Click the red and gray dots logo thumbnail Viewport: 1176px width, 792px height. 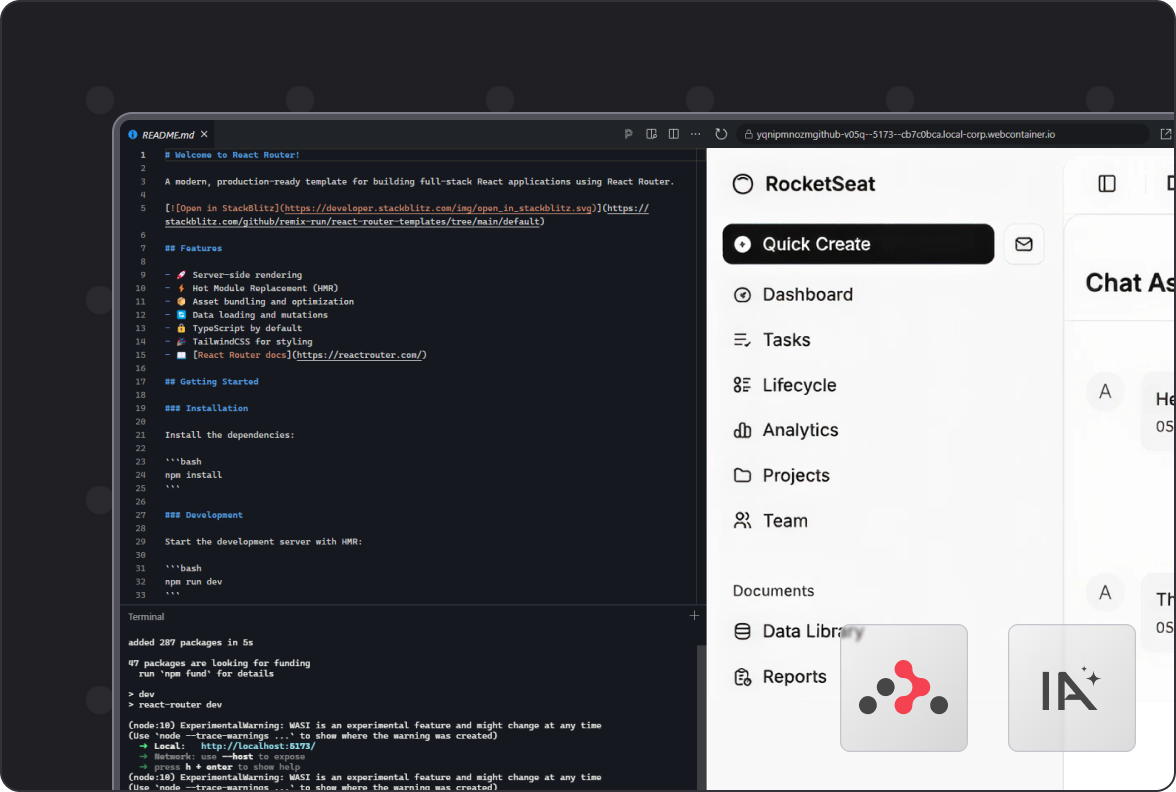click(x=904, y=688)
